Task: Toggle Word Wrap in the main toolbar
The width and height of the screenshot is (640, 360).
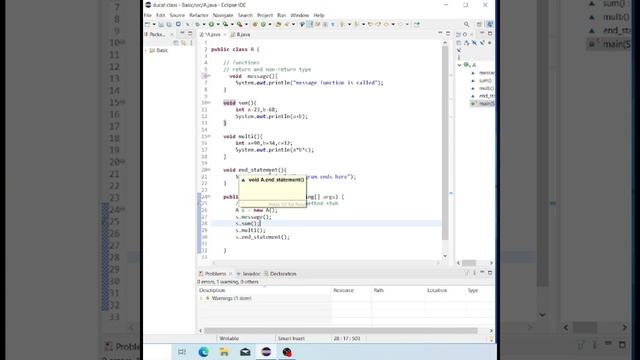Action: pyautogui.click(x=318, y=24)
